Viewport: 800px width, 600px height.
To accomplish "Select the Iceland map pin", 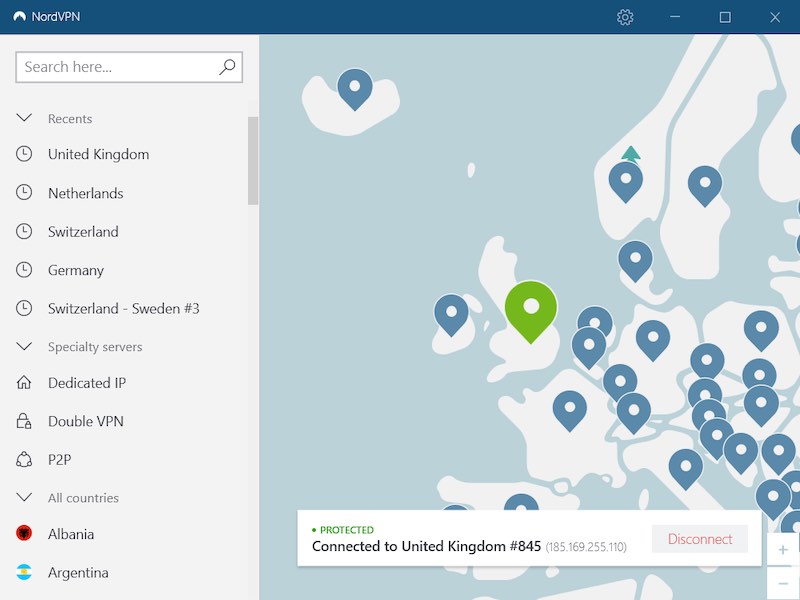I will click(355, 89).
